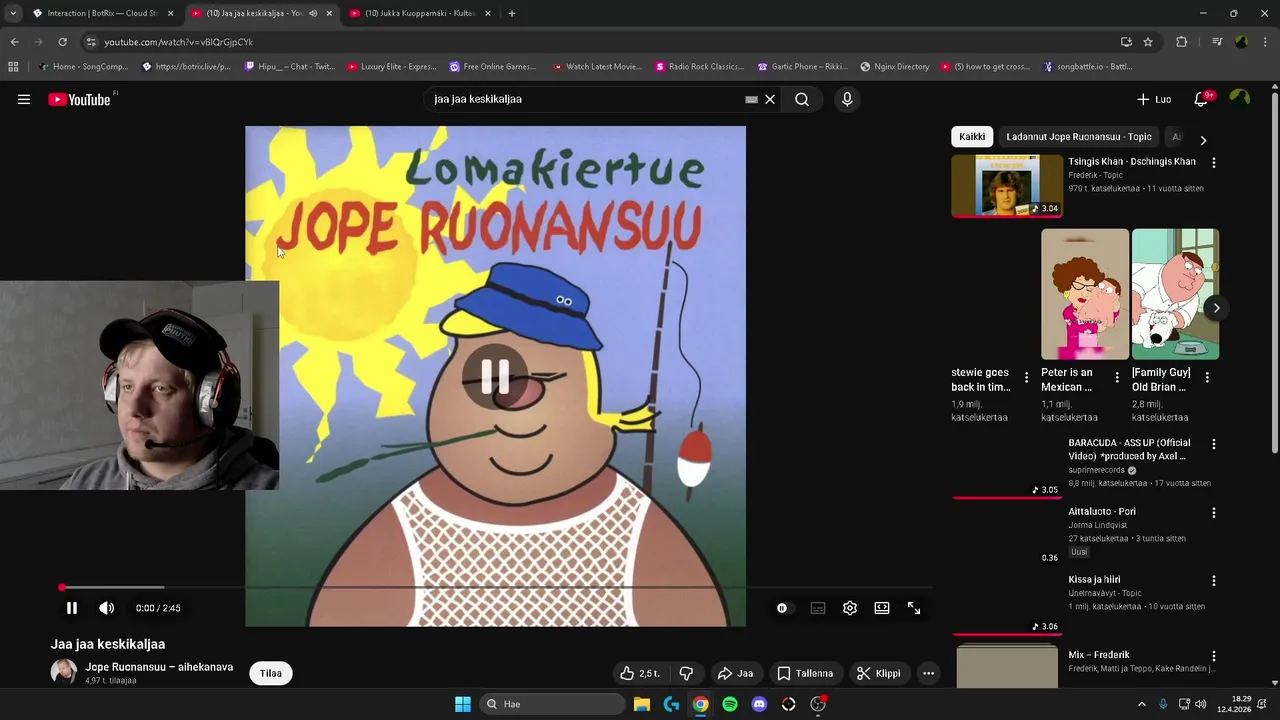Pause the video from the player bar
The width and height of the screenshot is (1280, 720).
72,608
